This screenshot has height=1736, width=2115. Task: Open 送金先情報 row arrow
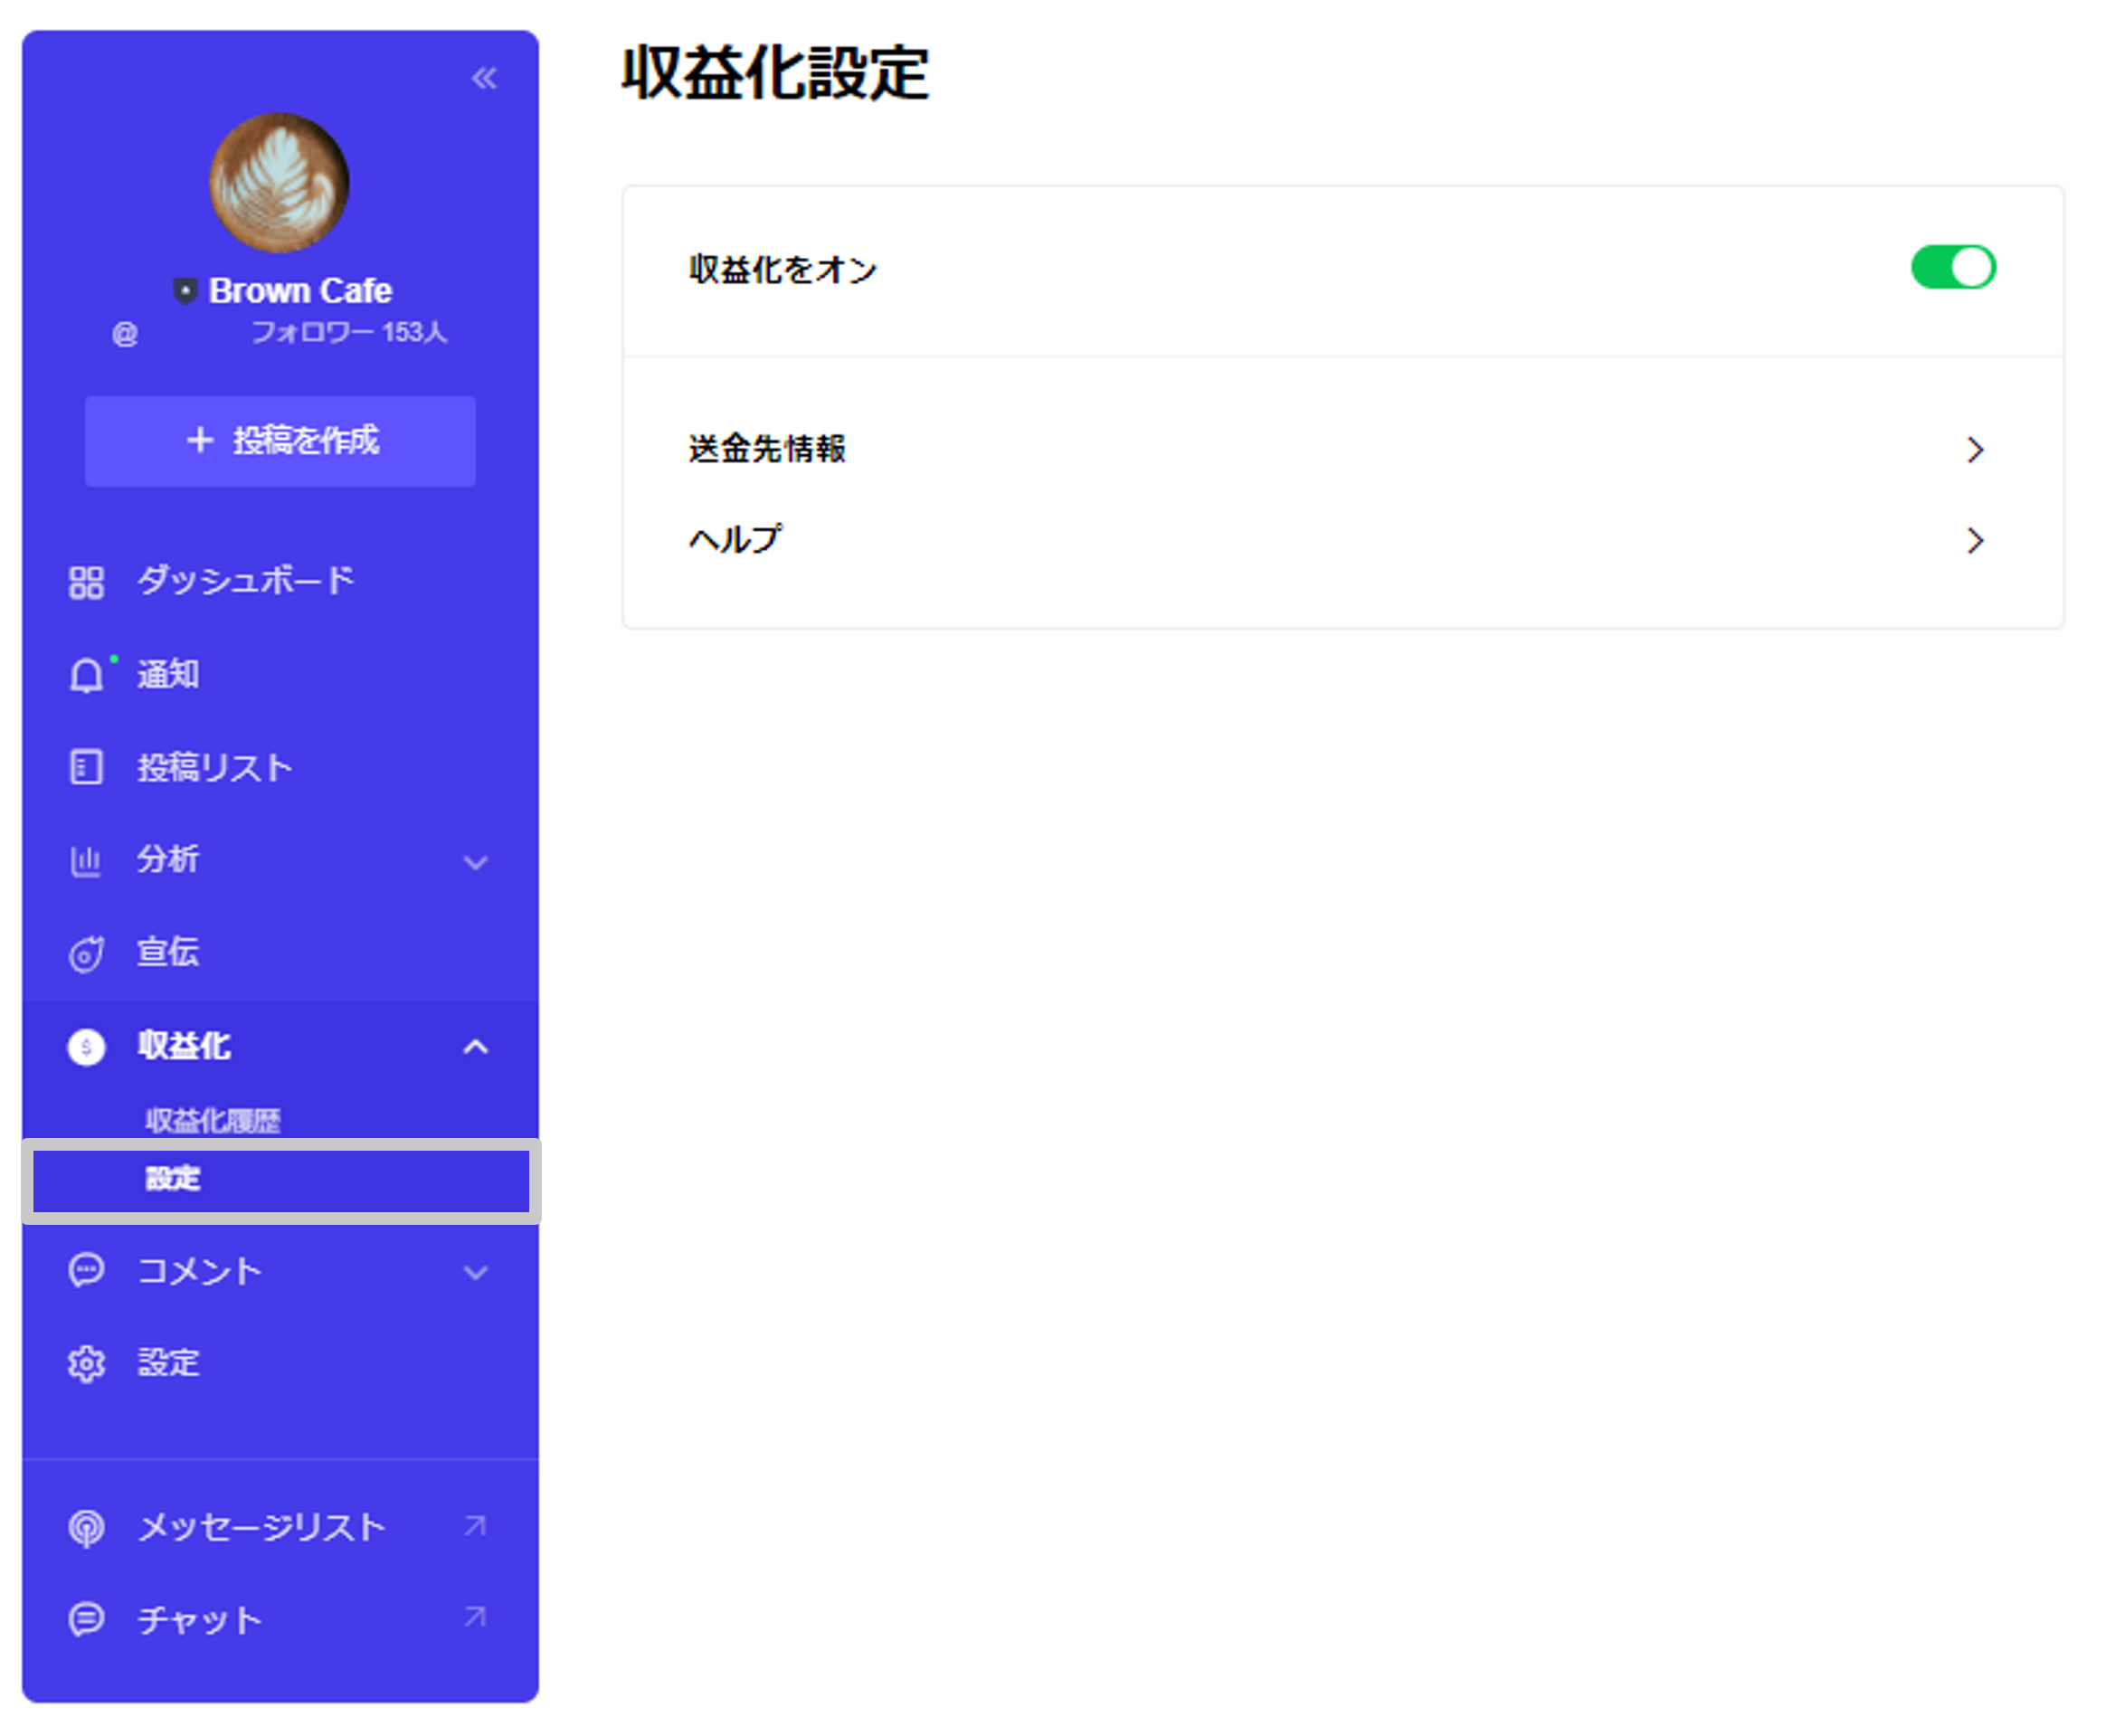[x=1974, y=450]
